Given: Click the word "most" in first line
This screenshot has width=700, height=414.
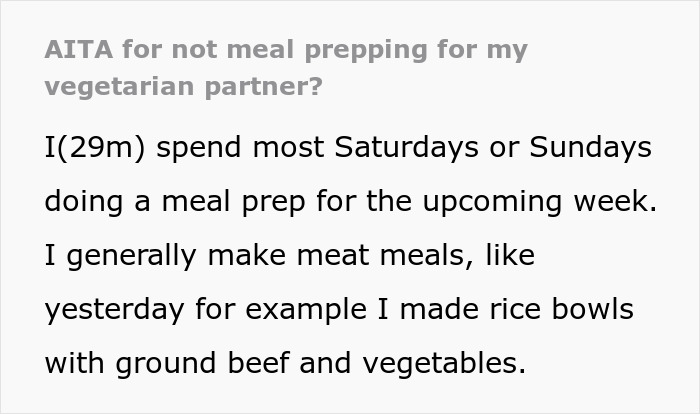Looking at the screenshot, I should 283,148.
